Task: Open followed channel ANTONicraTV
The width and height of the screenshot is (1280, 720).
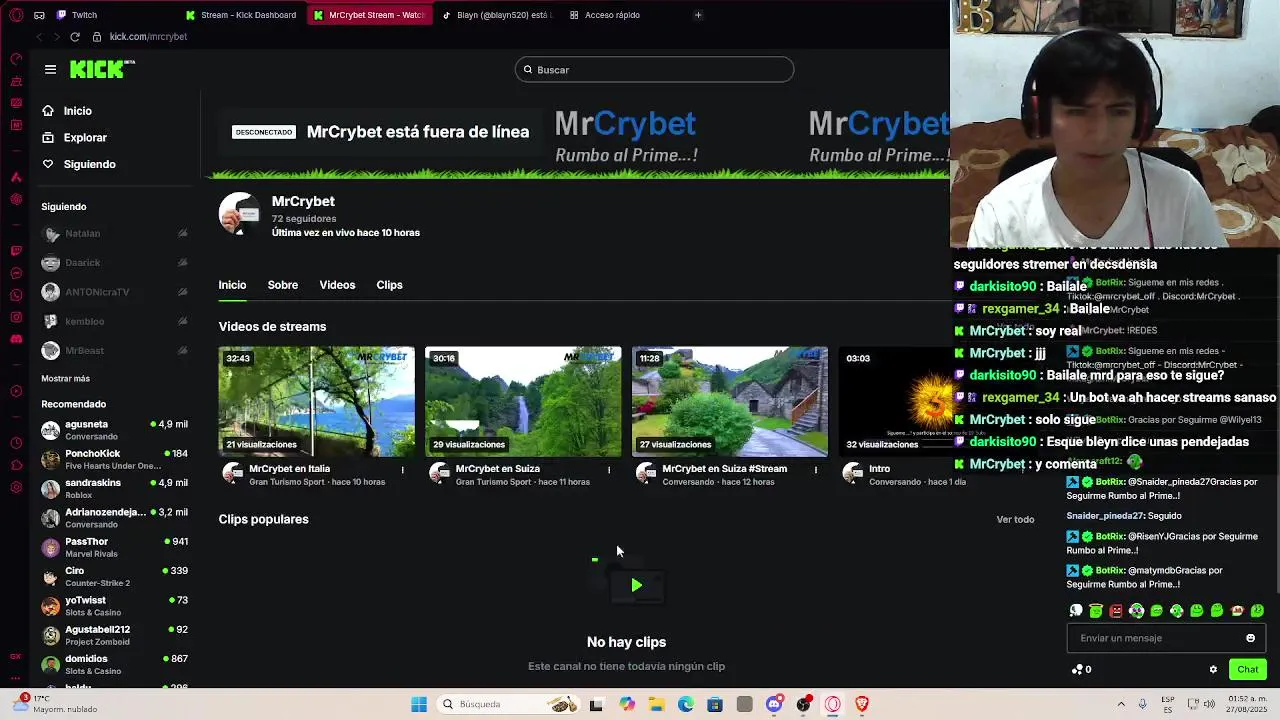Action: point(114,292)
